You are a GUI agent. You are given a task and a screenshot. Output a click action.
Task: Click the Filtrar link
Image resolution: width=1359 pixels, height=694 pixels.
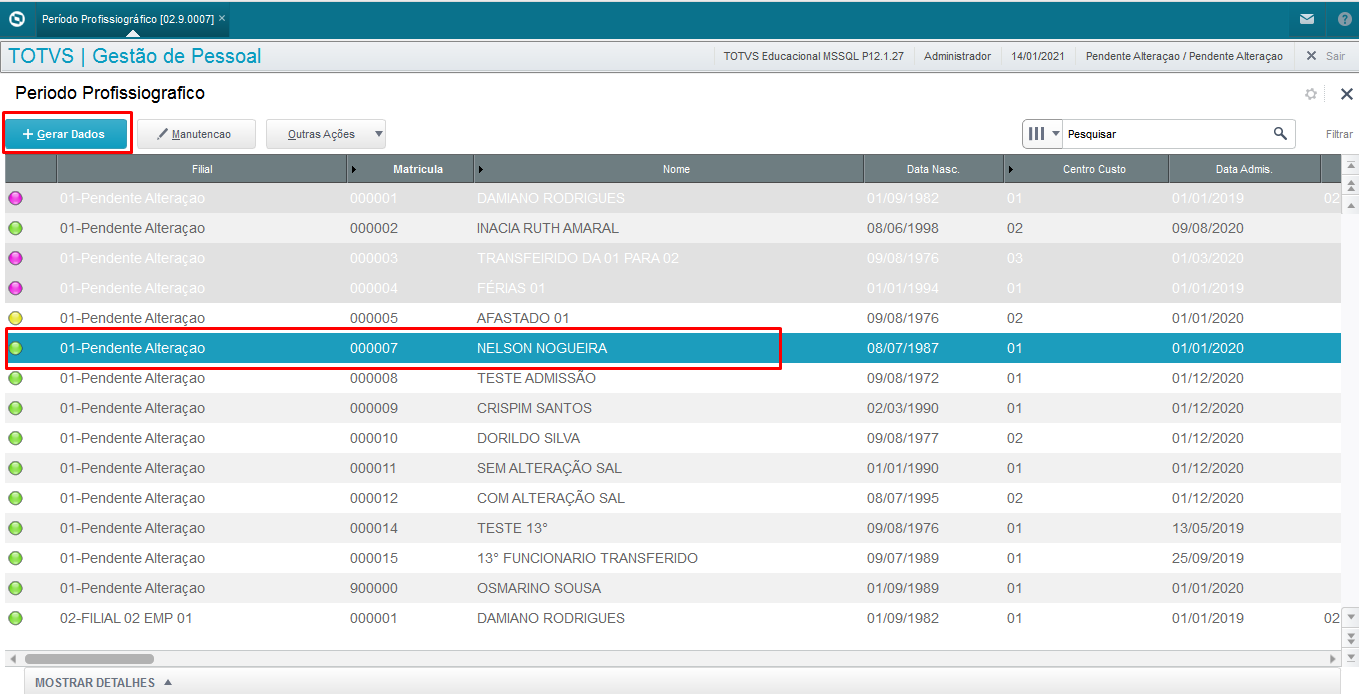[x=1339, y=134]
